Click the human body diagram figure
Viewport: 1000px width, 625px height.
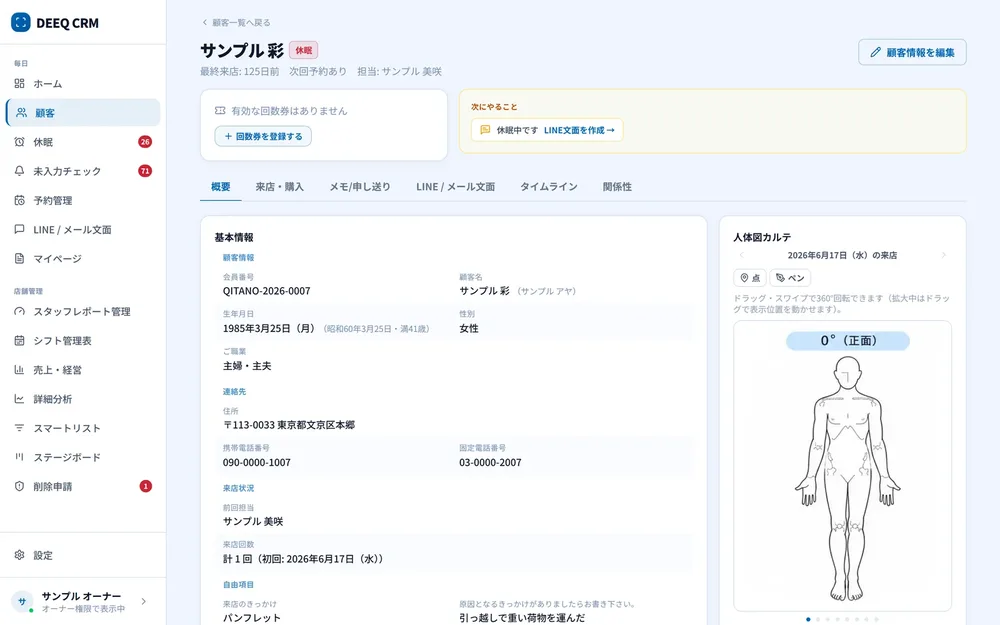[x=848, y=478]
